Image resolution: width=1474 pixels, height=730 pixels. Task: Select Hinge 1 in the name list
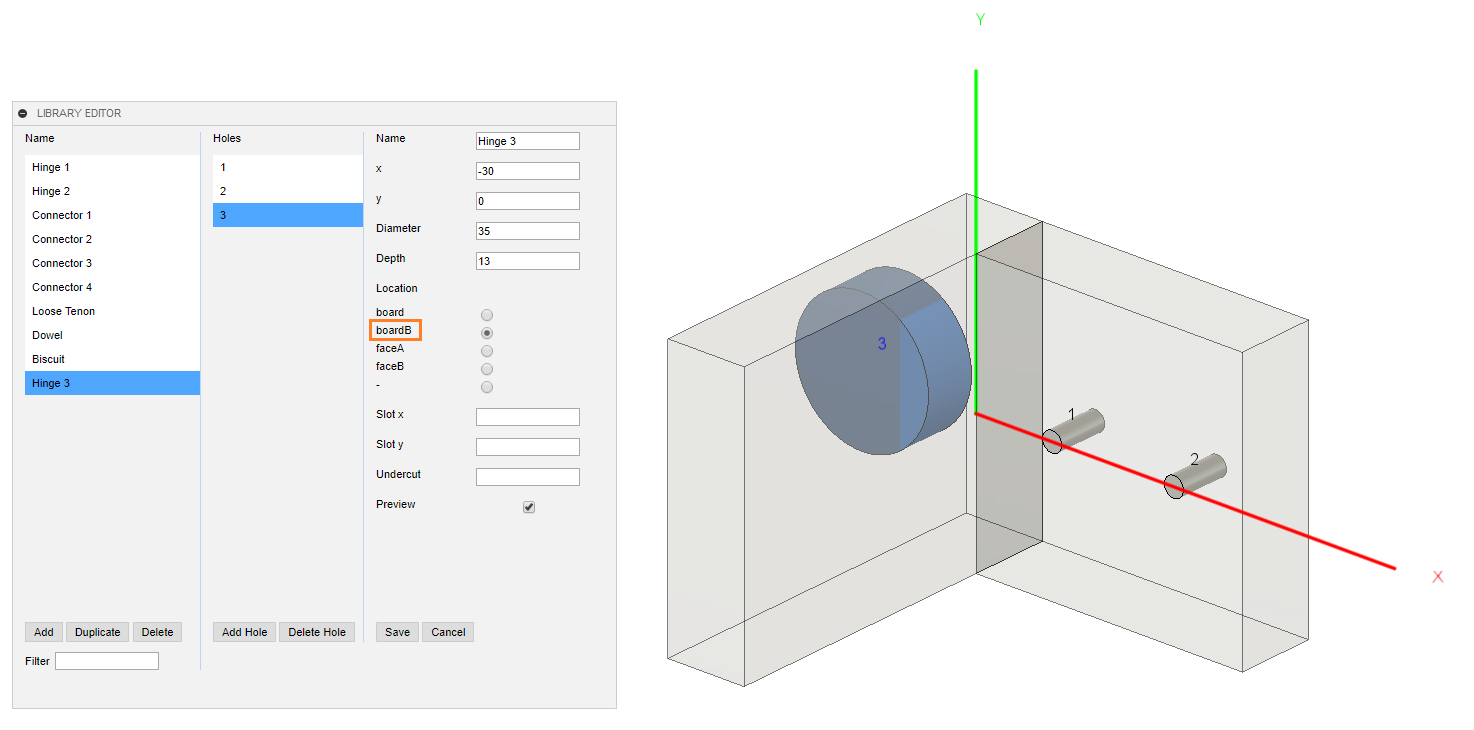tap(51, 167)
